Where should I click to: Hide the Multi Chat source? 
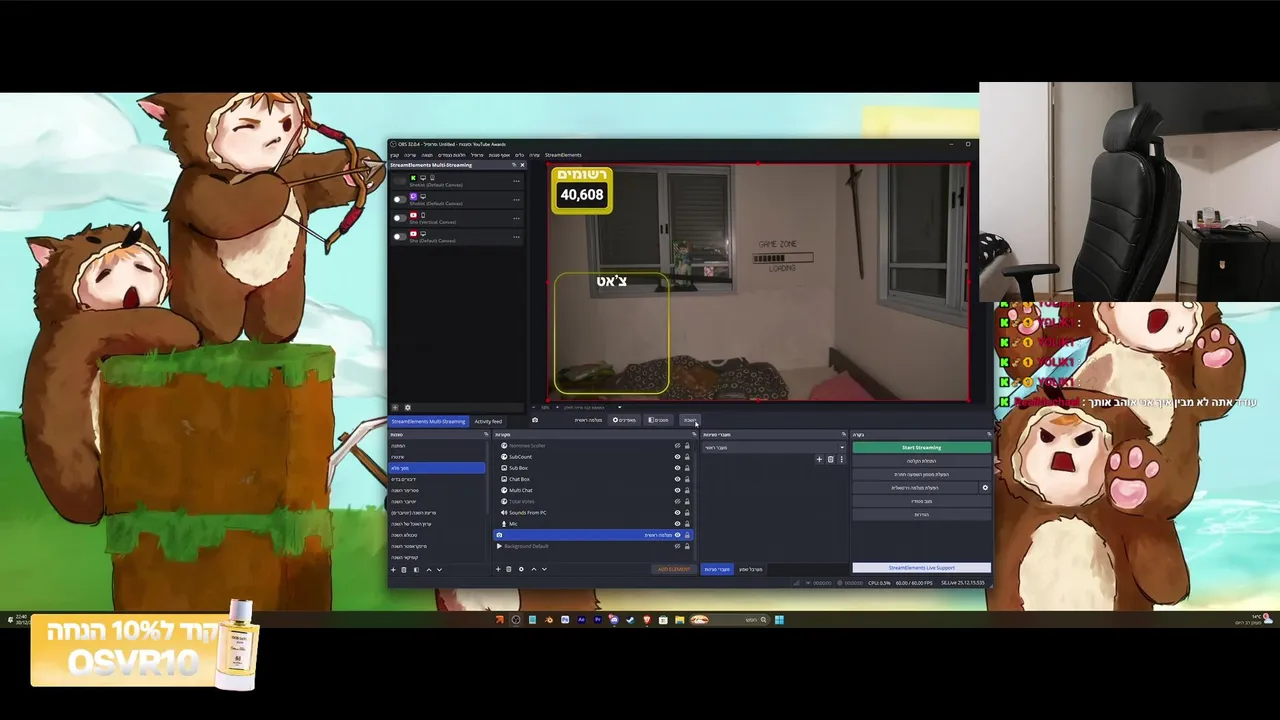coord(677,490)
